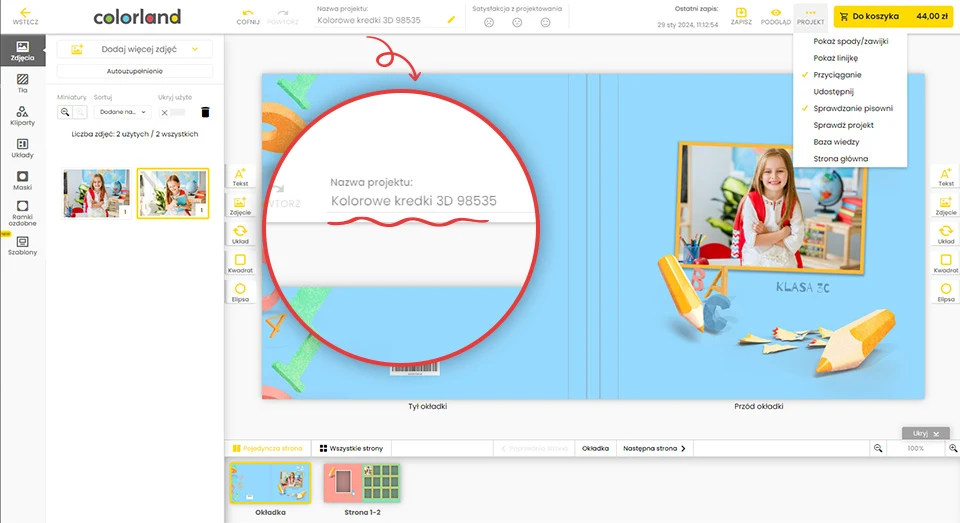960x523 pixels.
Task: Open the Maski panel
Action: pos(23,181)
